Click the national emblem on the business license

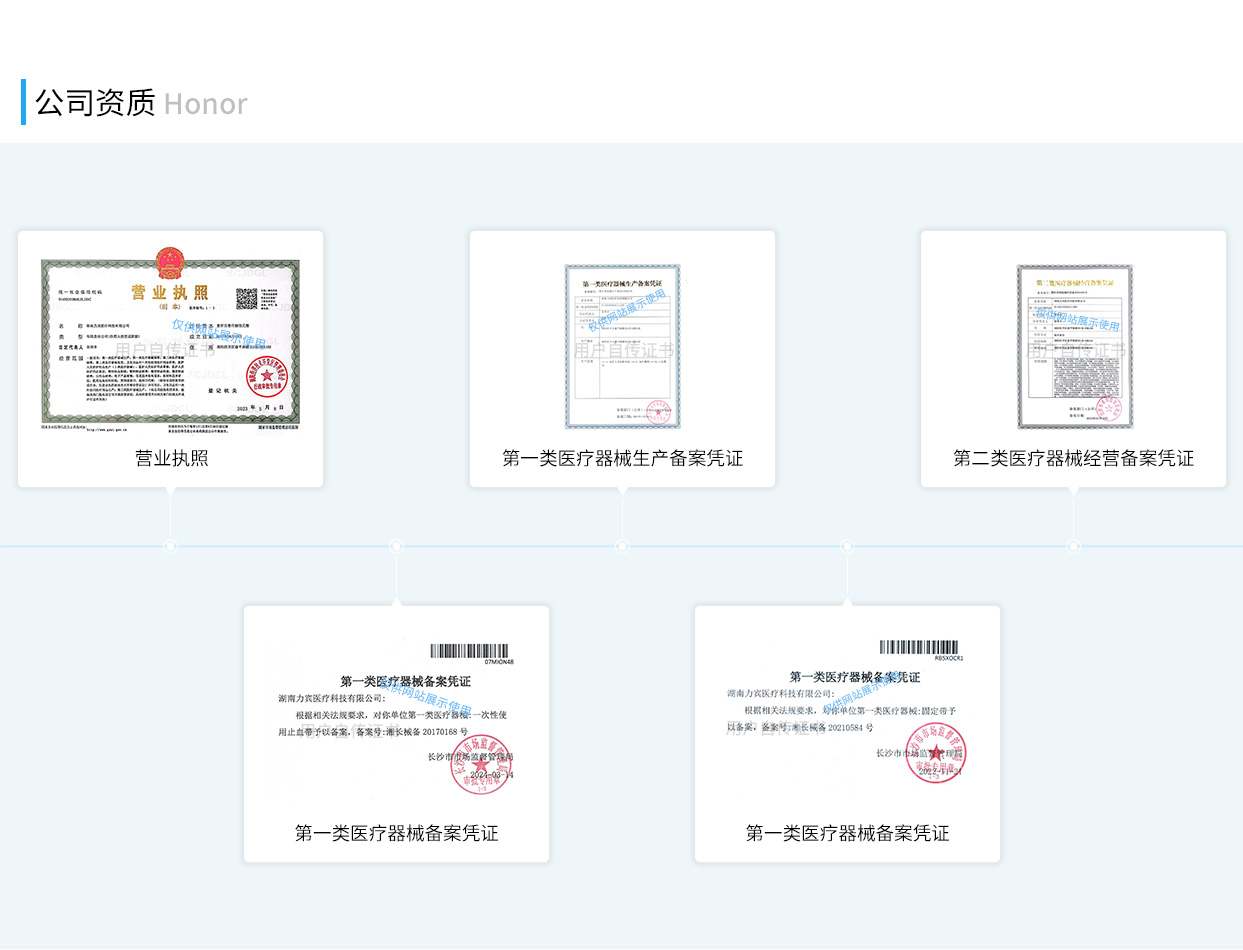point(170,263)
